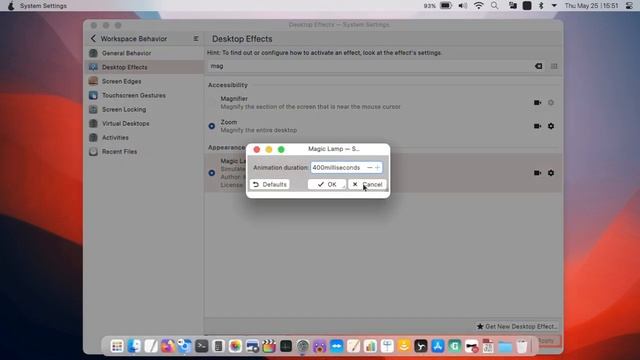Open the blue folder in dock
Viewport: 640px width, 360px height.
click(x=505, y=347)
